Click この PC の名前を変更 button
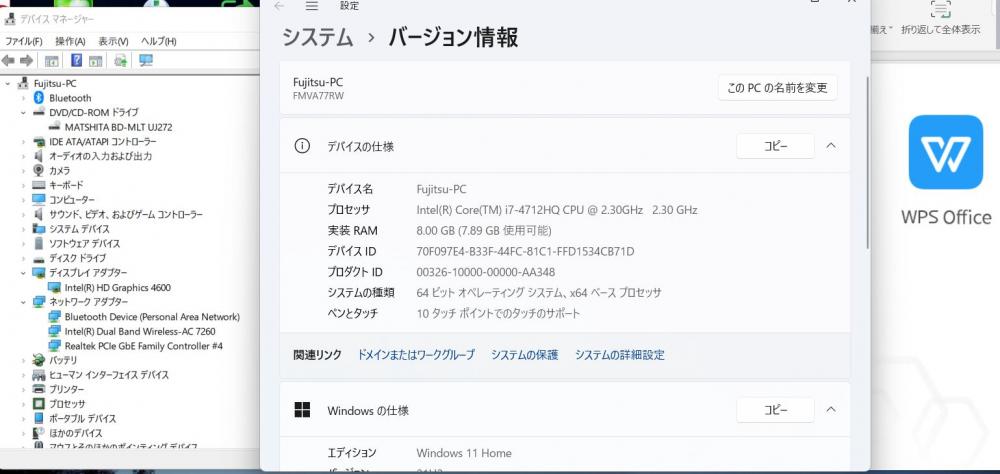The image size is (1000, 474). pos(777,87)
